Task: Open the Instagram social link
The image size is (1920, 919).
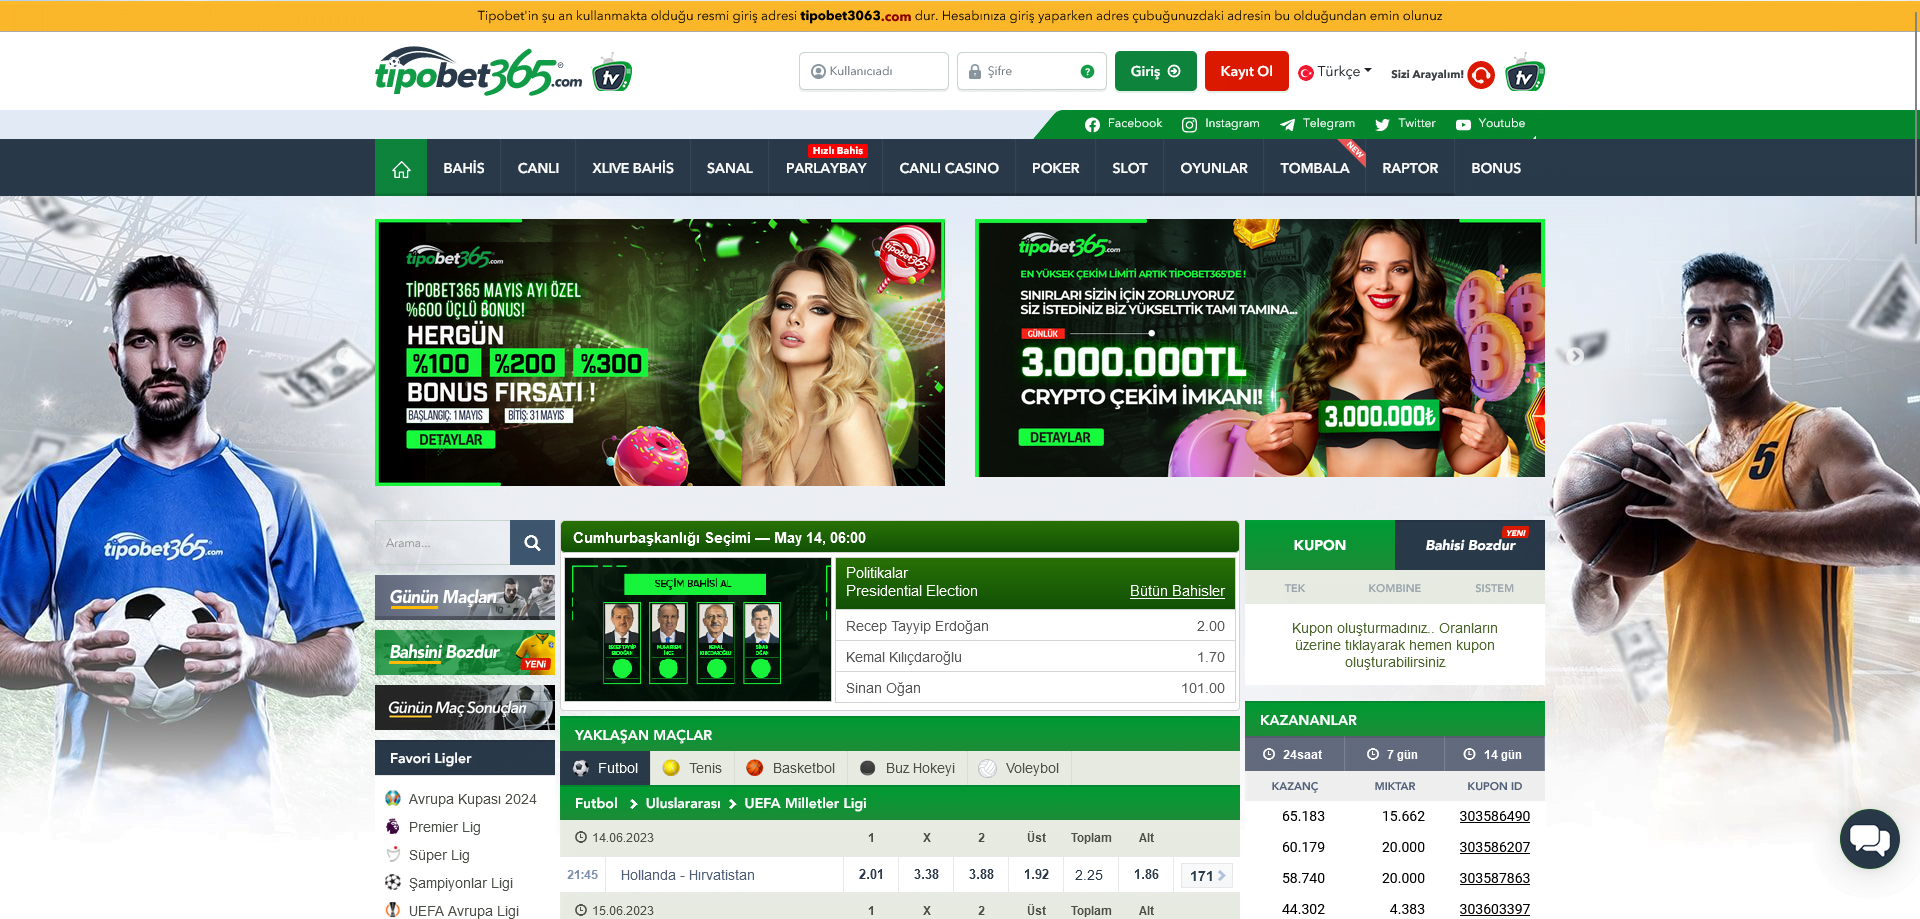Action: click(x=1221, y=124)
